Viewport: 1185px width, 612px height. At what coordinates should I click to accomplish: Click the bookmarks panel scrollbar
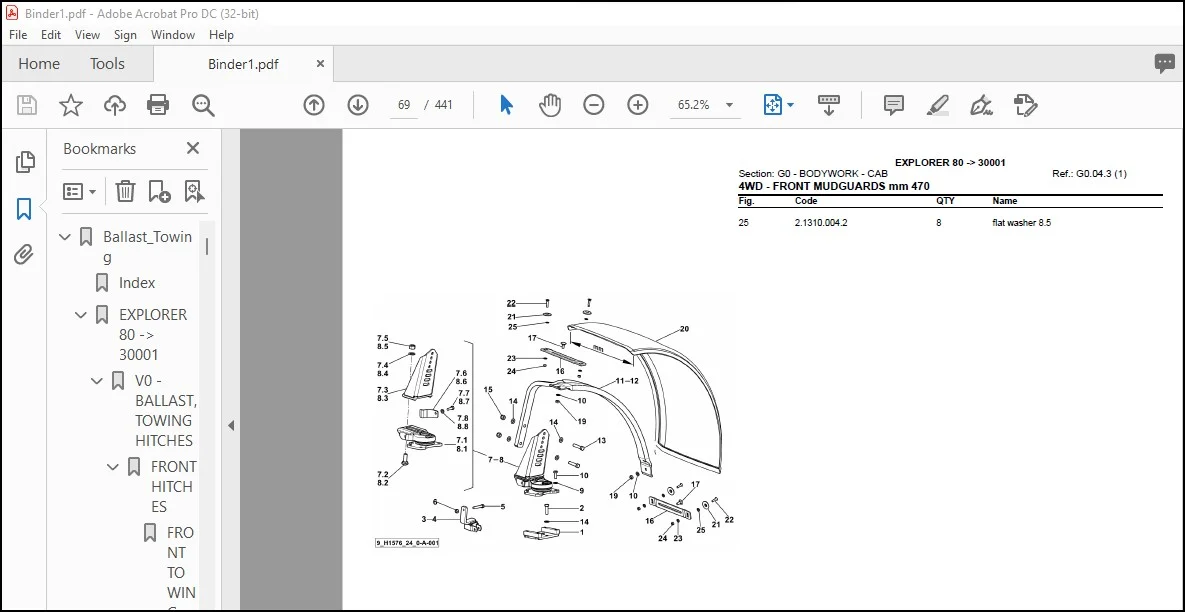coord(207,246)
